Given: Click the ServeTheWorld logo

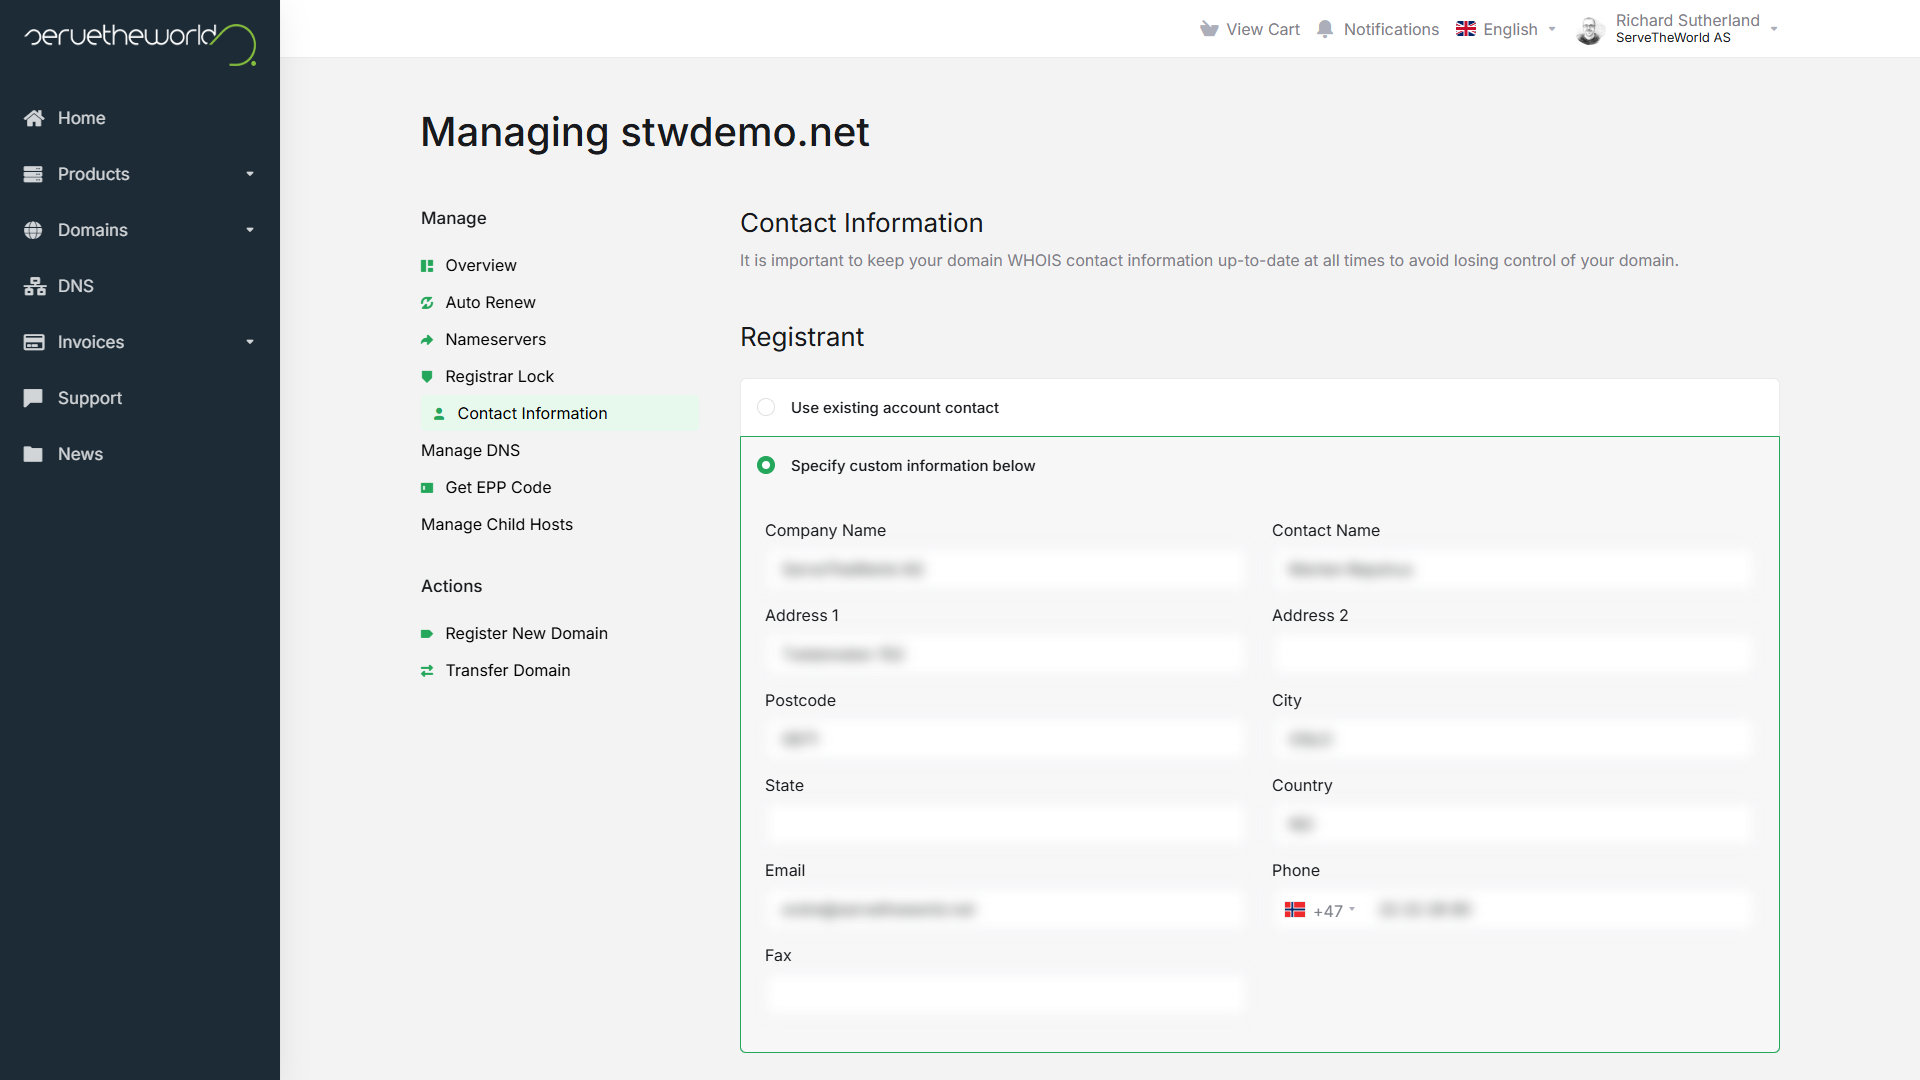Looking at the screenshot, I should 140,43.
